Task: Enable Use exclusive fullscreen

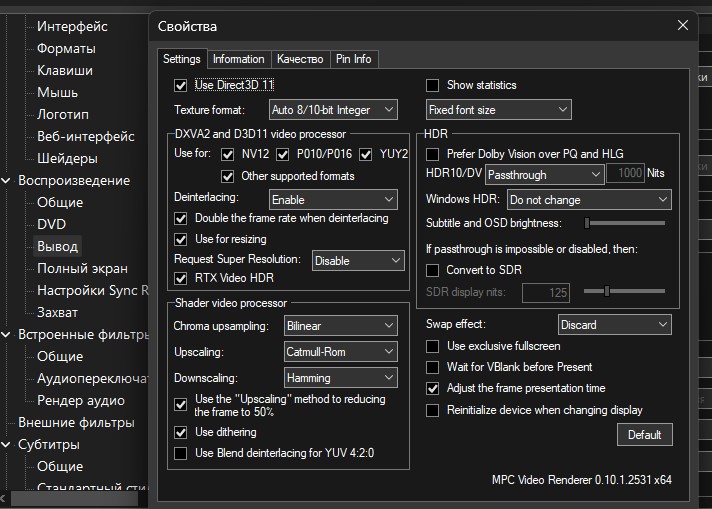Action: click(x=433, y=346)
